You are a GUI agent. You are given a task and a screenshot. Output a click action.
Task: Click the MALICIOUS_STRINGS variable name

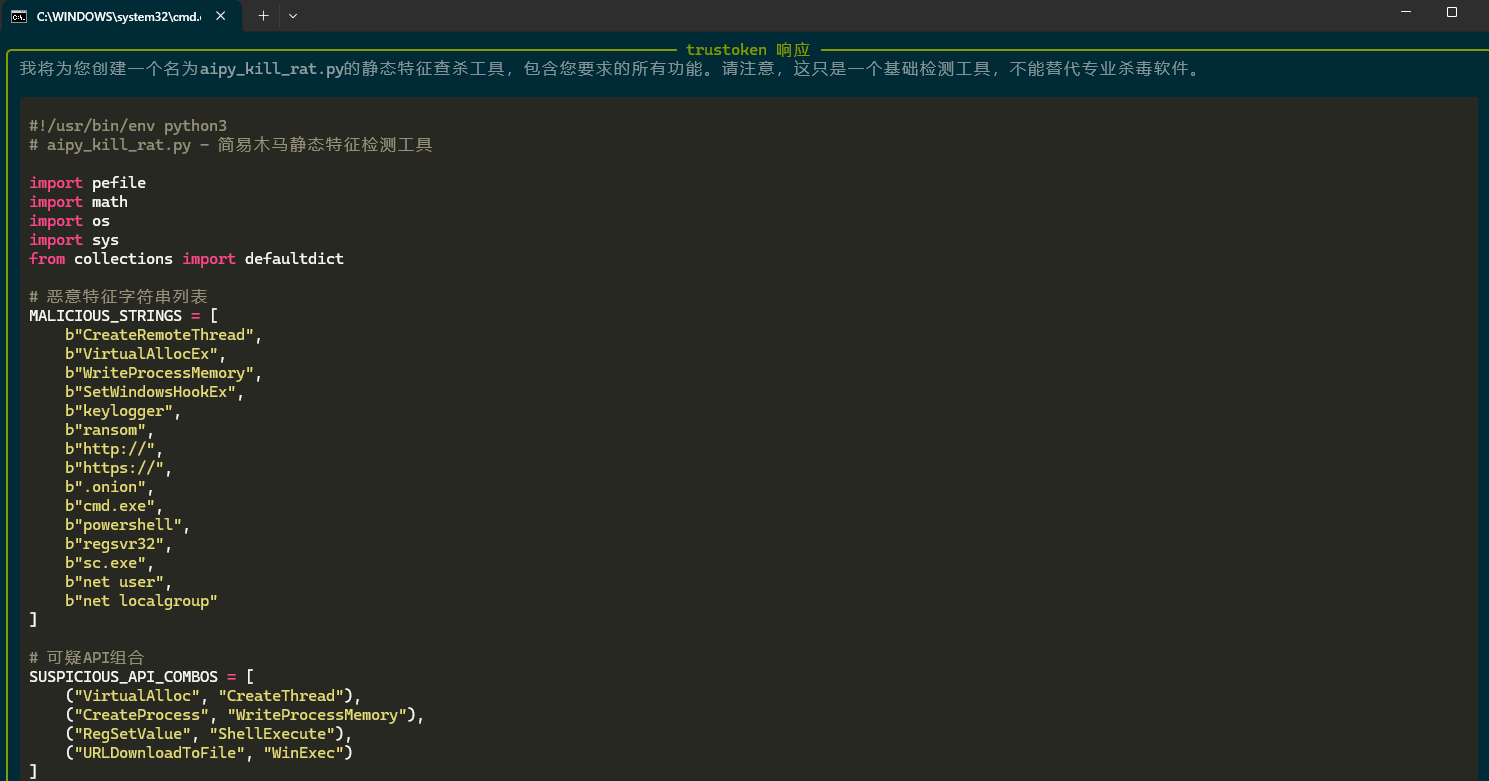pyautogui.click(x=105, y=316)
